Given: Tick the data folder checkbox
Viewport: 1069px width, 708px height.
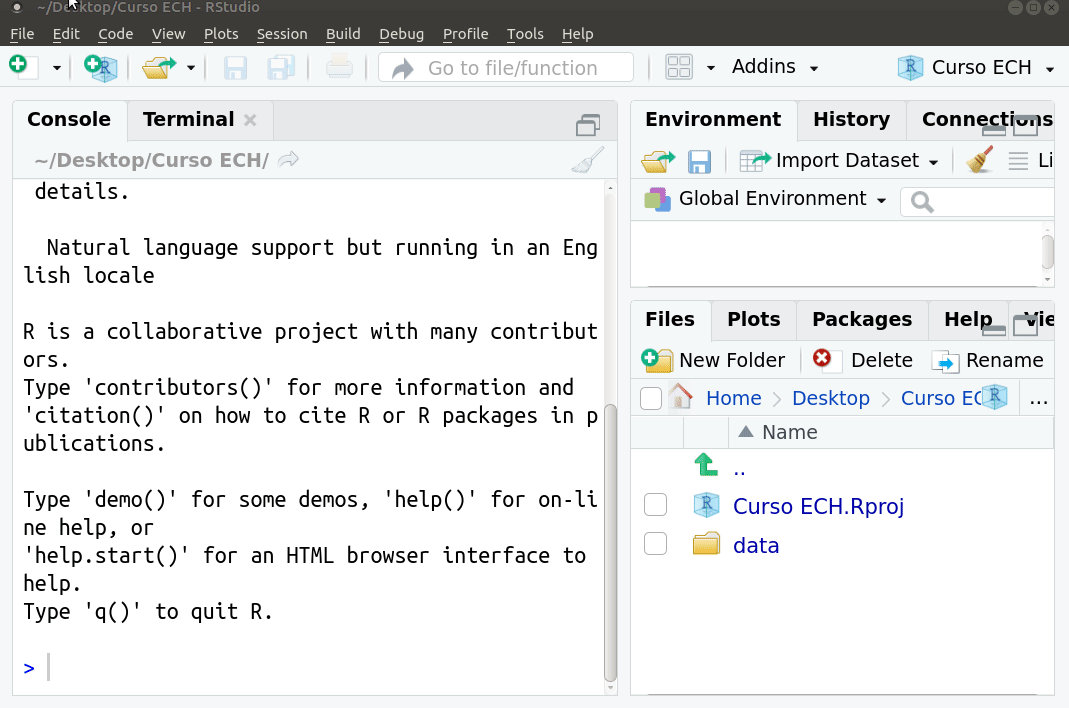Looking at the screenshot, I should [655, 544].
